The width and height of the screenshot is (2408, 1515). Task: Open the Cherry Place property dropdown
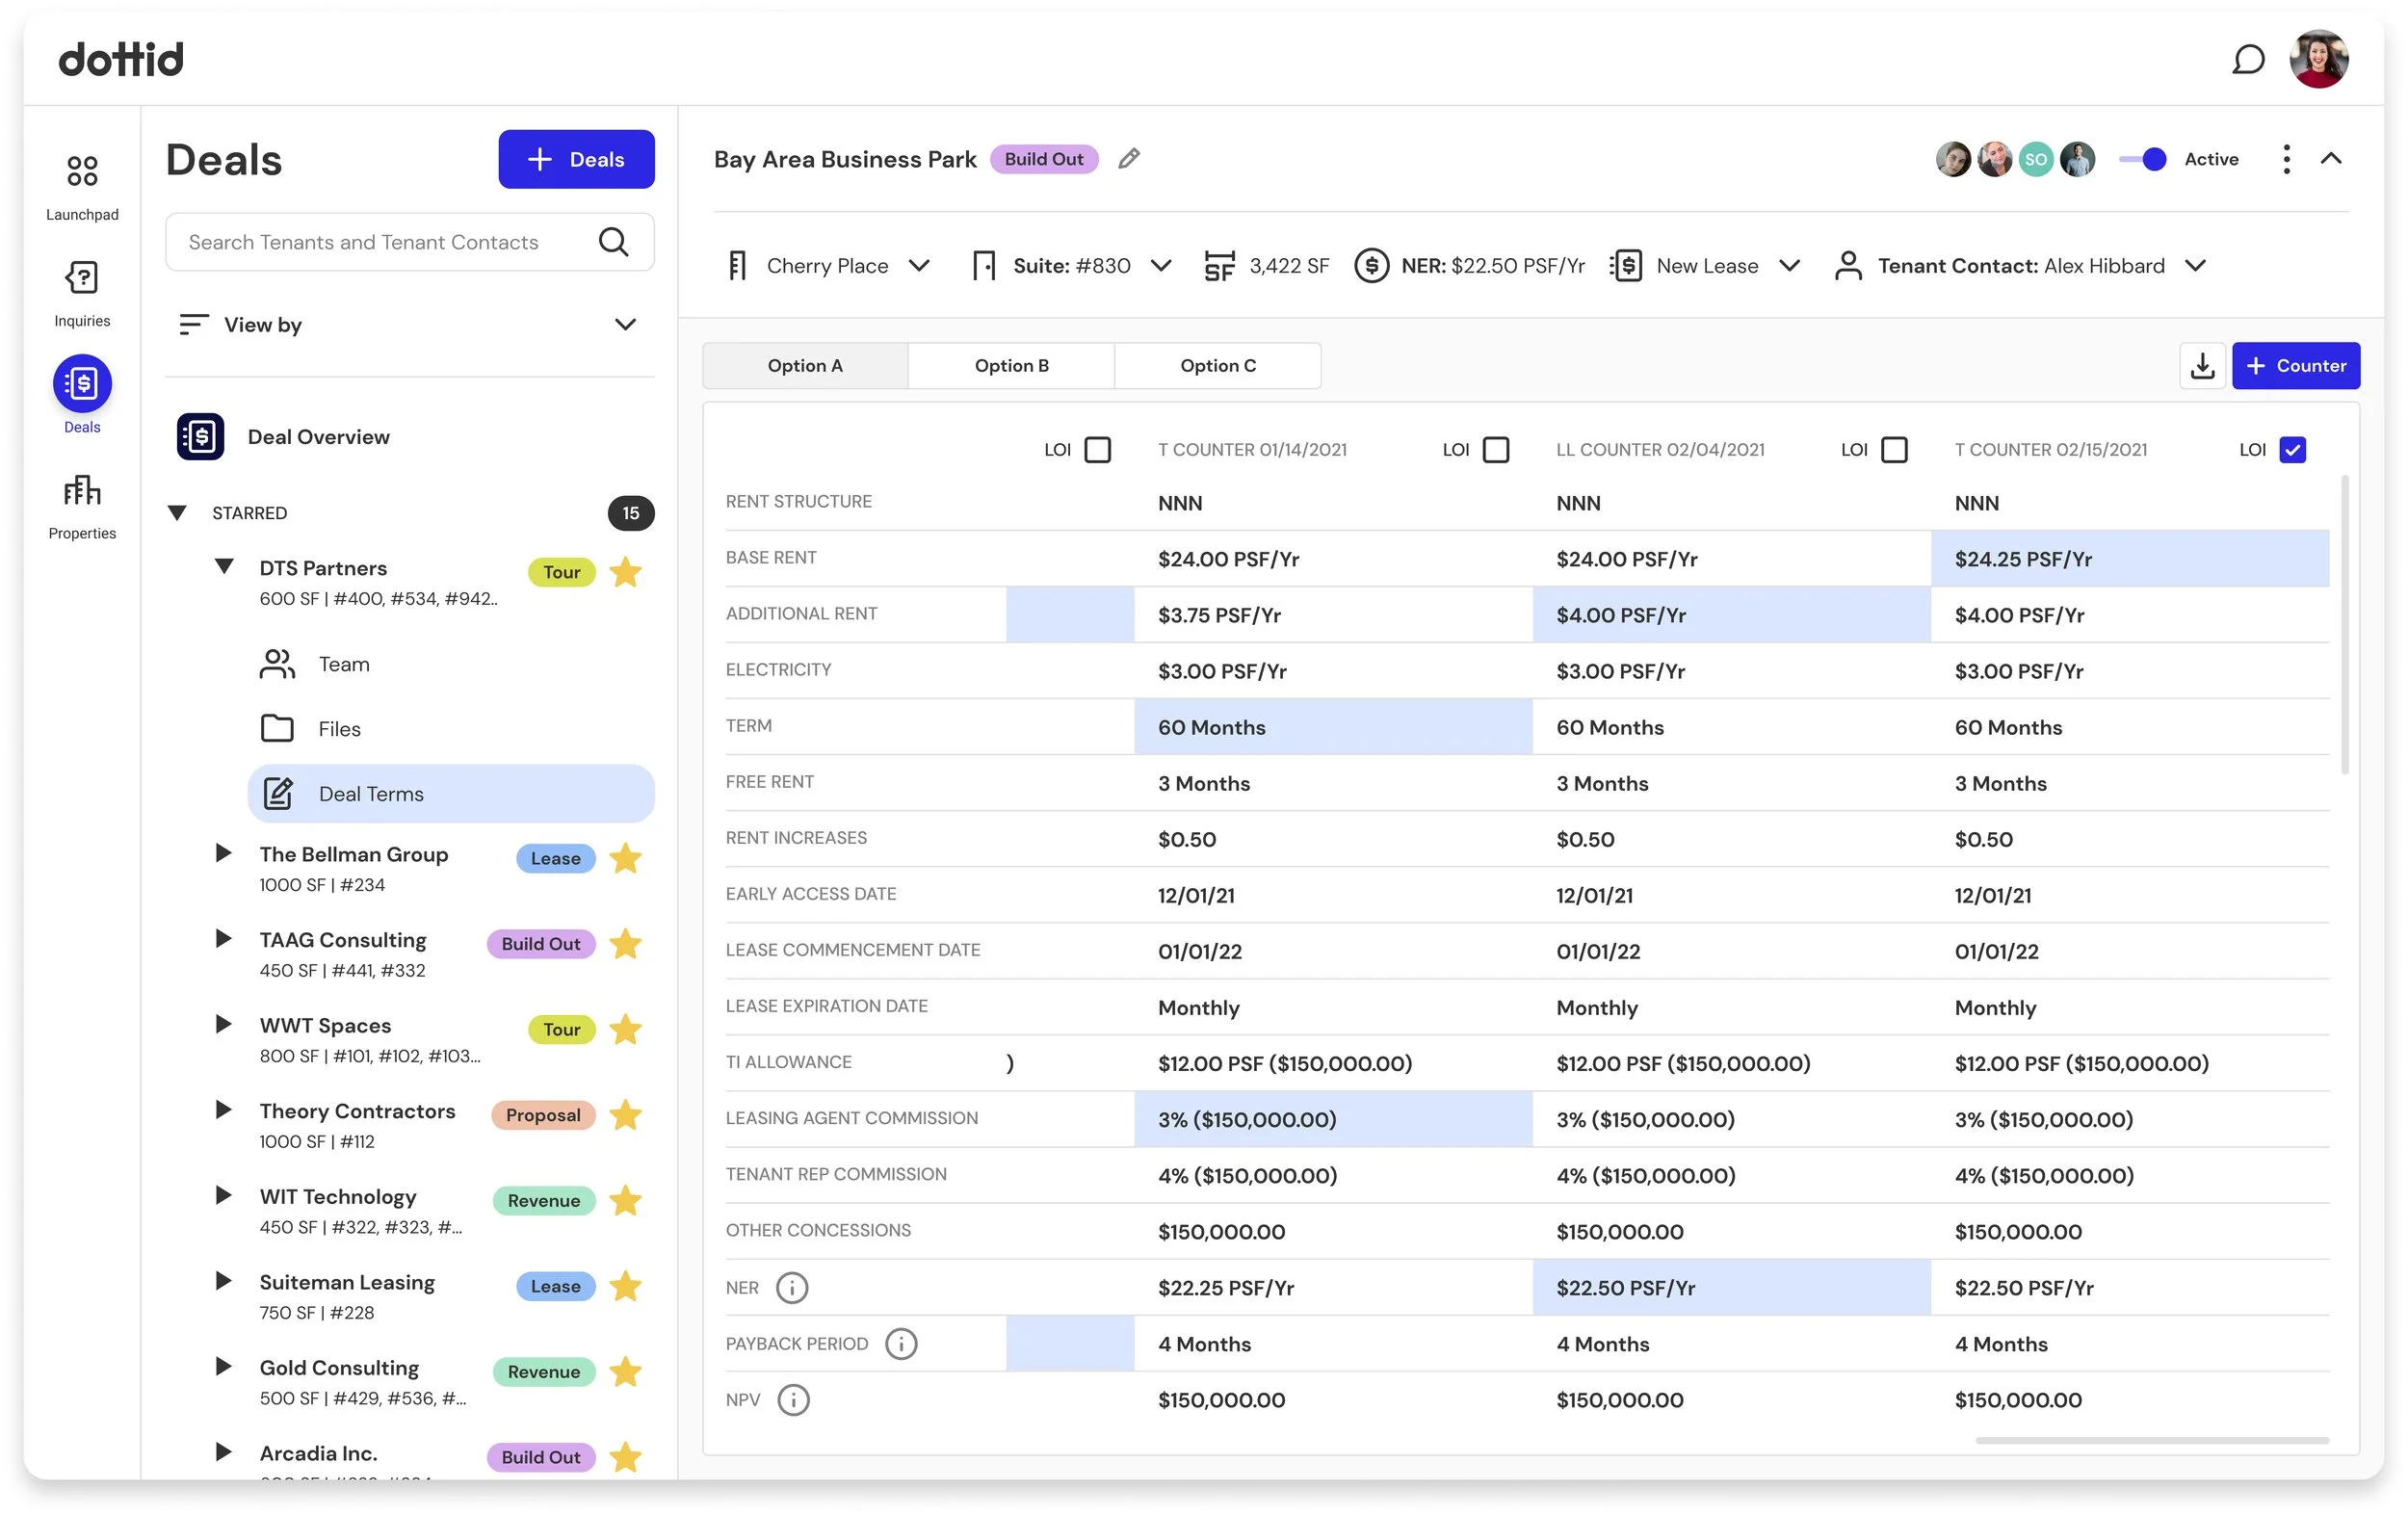coord(918,266)
